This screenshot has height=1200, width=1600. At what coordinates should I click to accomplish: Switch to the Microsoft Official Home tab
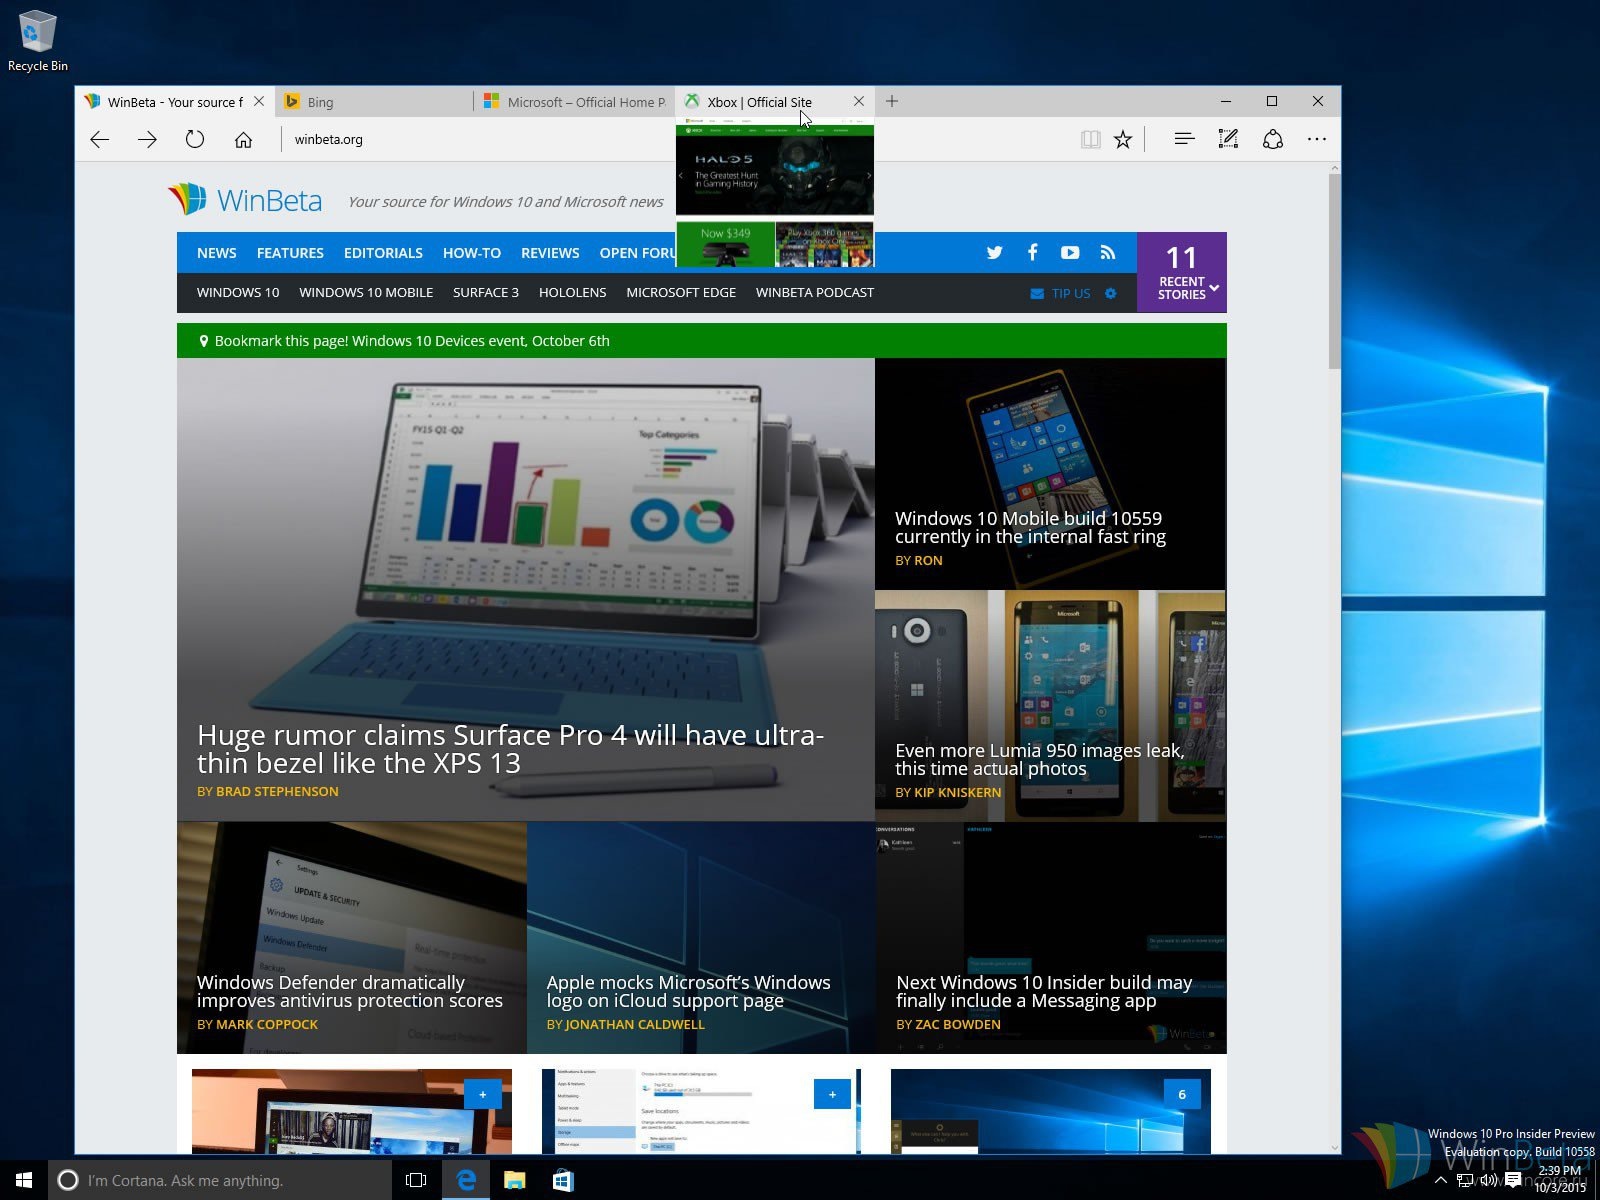click(x=574, y=101)
